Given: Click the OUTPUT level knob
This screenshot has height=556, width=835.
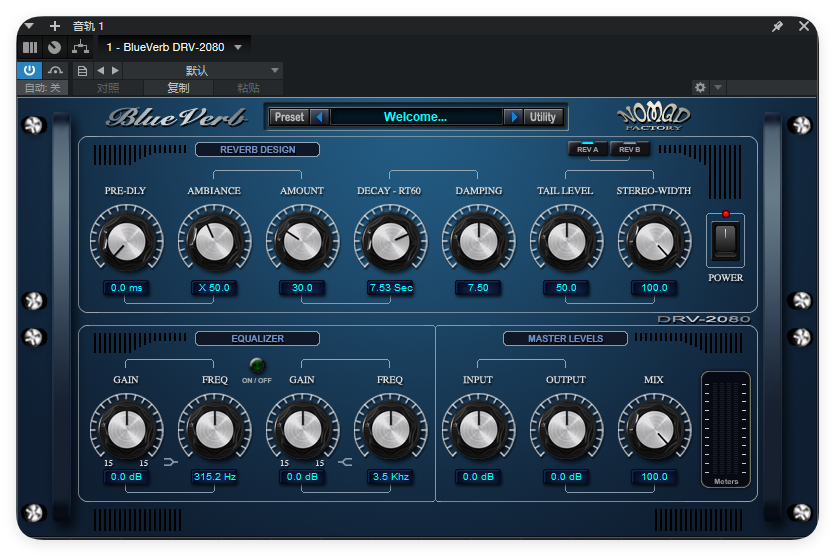Looking at the screenshot, I should coord(567,429).
